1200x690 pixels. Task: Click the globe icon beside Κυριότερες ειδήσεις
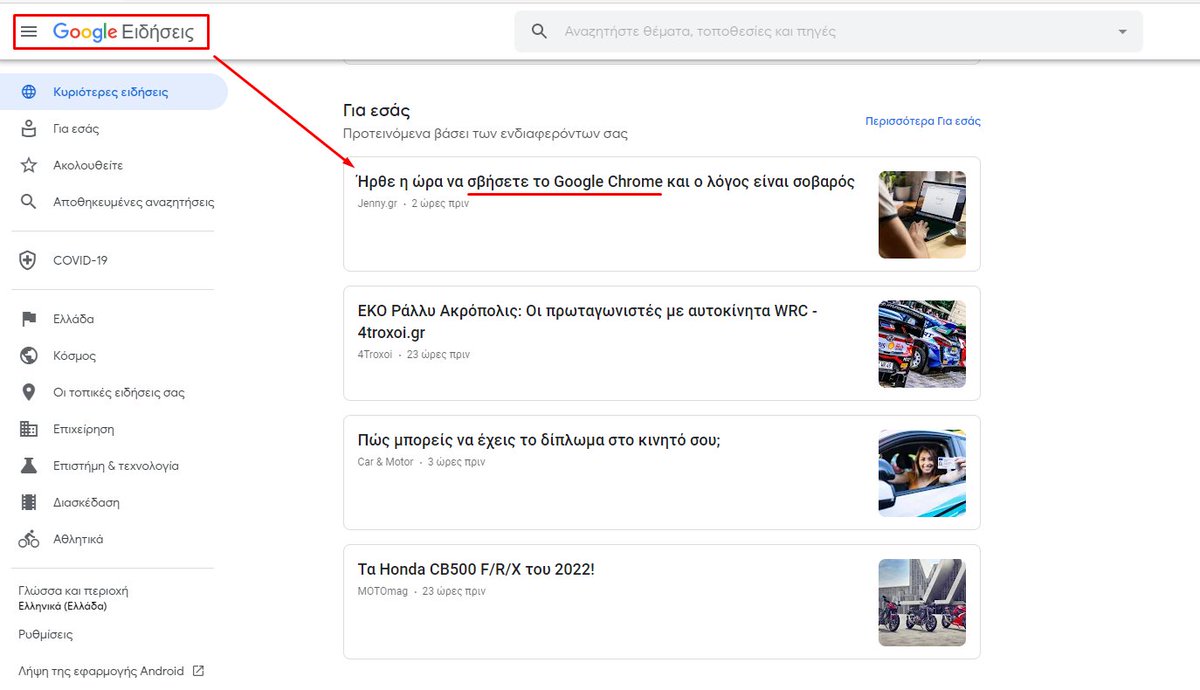[x=29, y=92]
